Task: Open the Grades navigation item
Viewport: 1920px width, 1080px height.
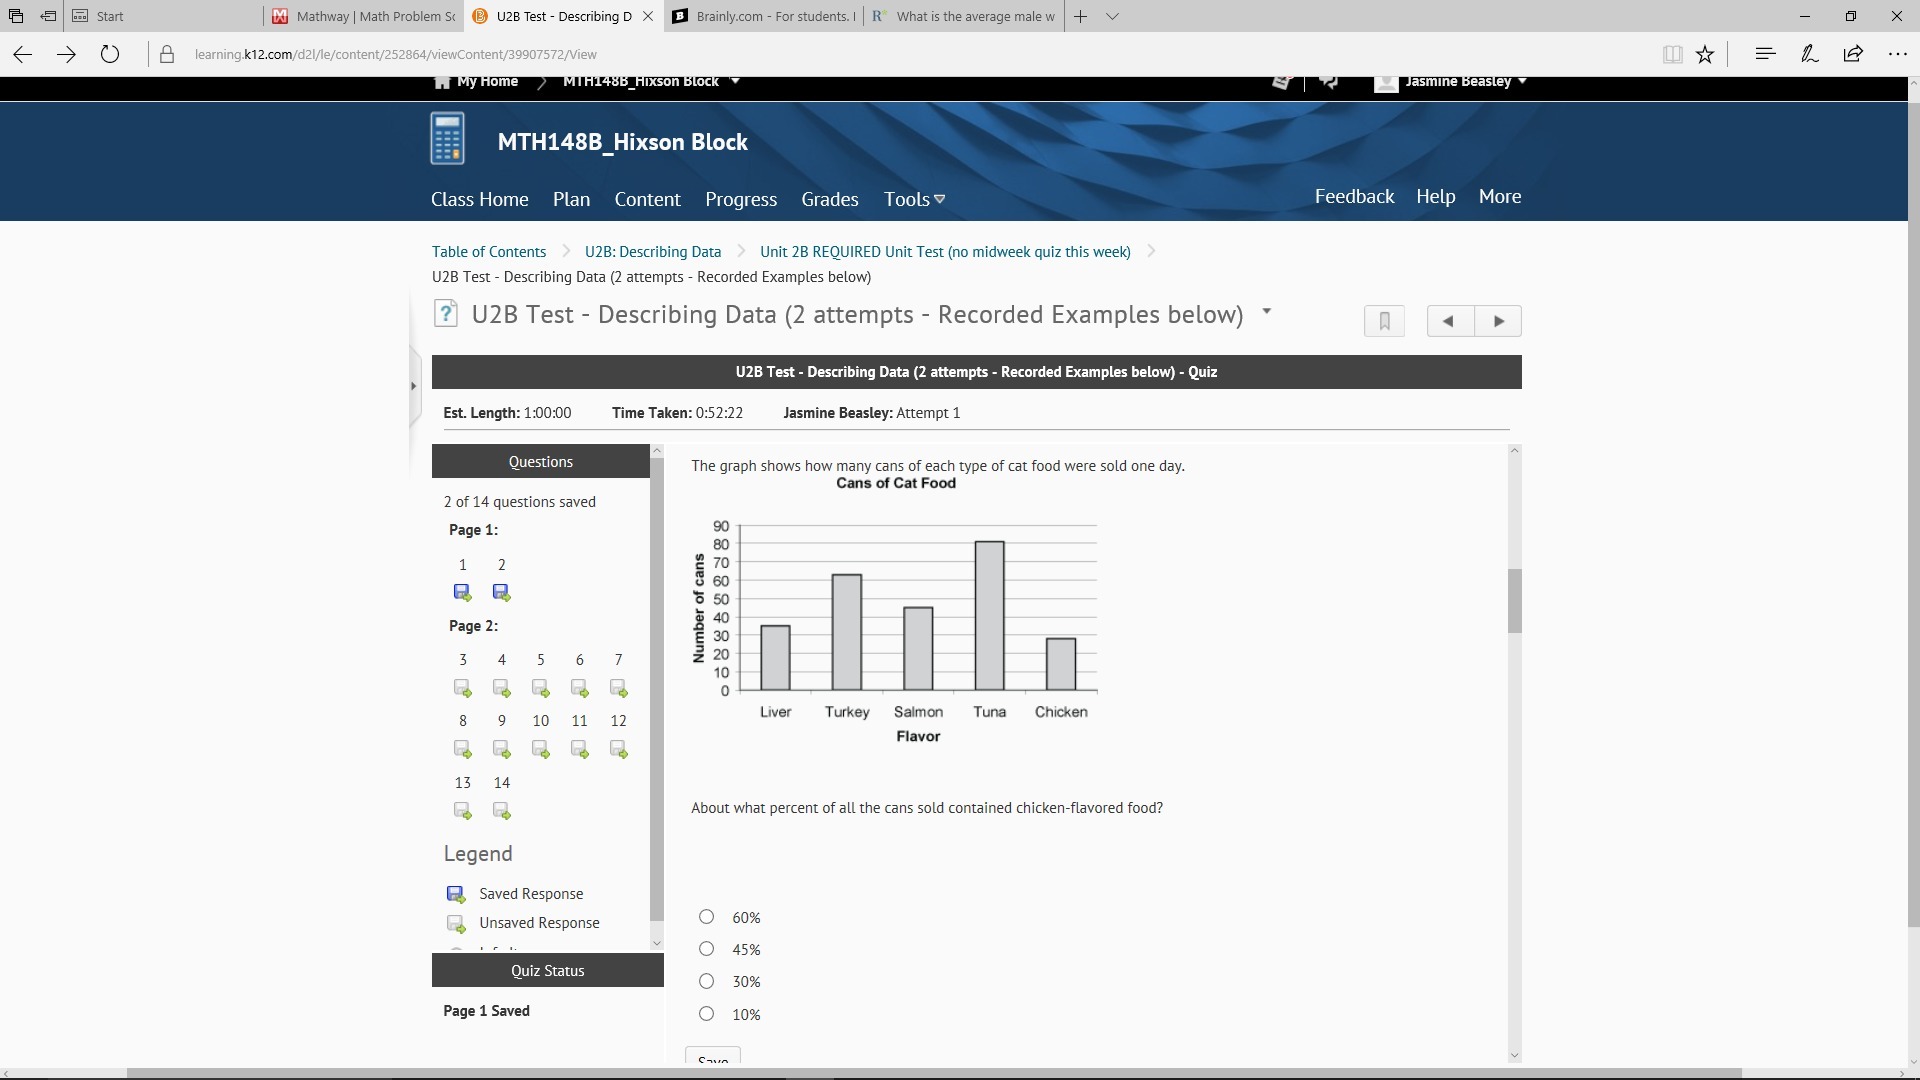Action: tap(829, 199)
